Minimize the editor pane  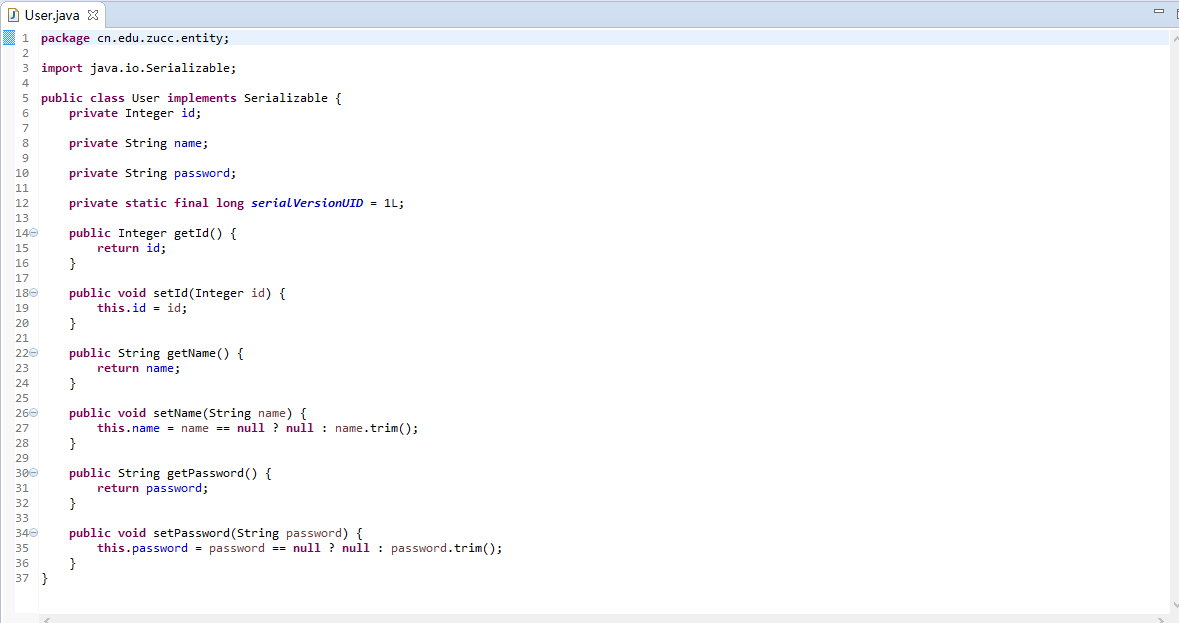pyautogui.click(x=1159, y=11)
